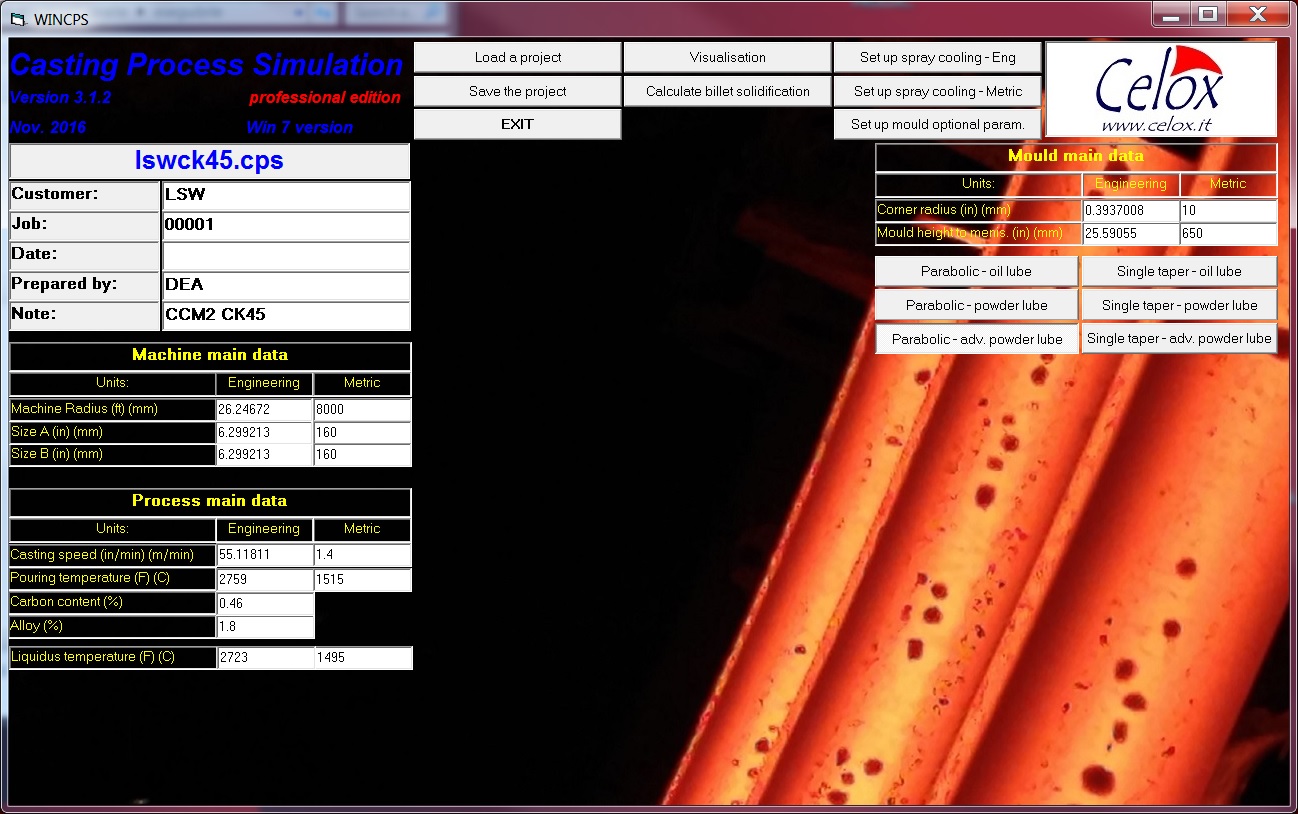Click Machine Radius metric value 8000
The width and height of the screenshot is (1298, 814).
pos(362,410)
